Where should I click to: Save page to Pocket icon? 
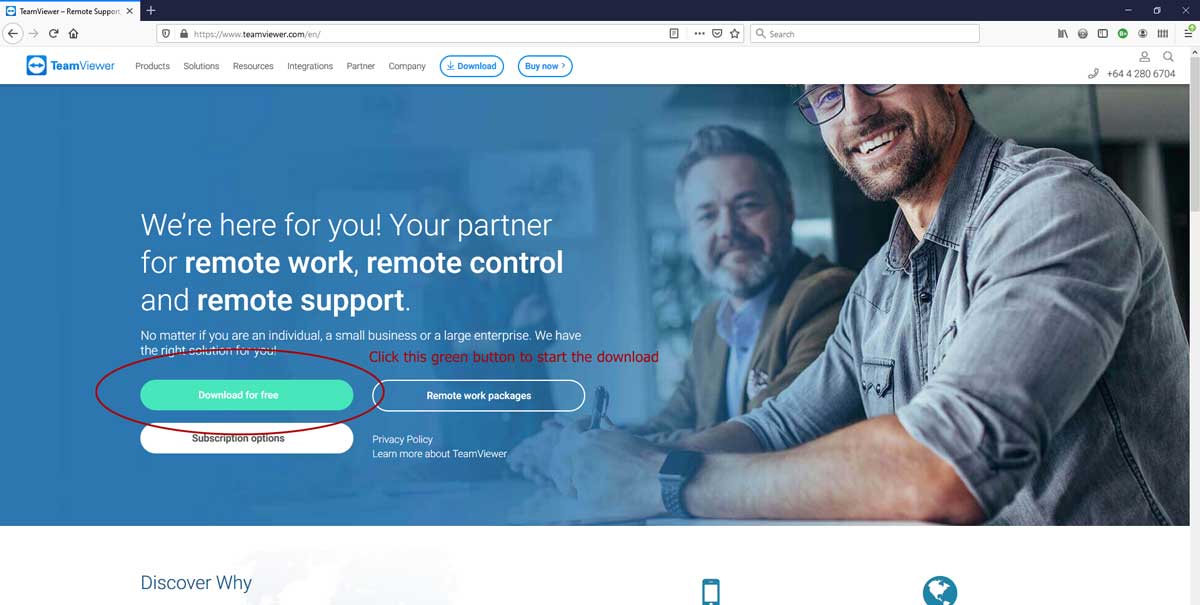click(x=717, y=33)
